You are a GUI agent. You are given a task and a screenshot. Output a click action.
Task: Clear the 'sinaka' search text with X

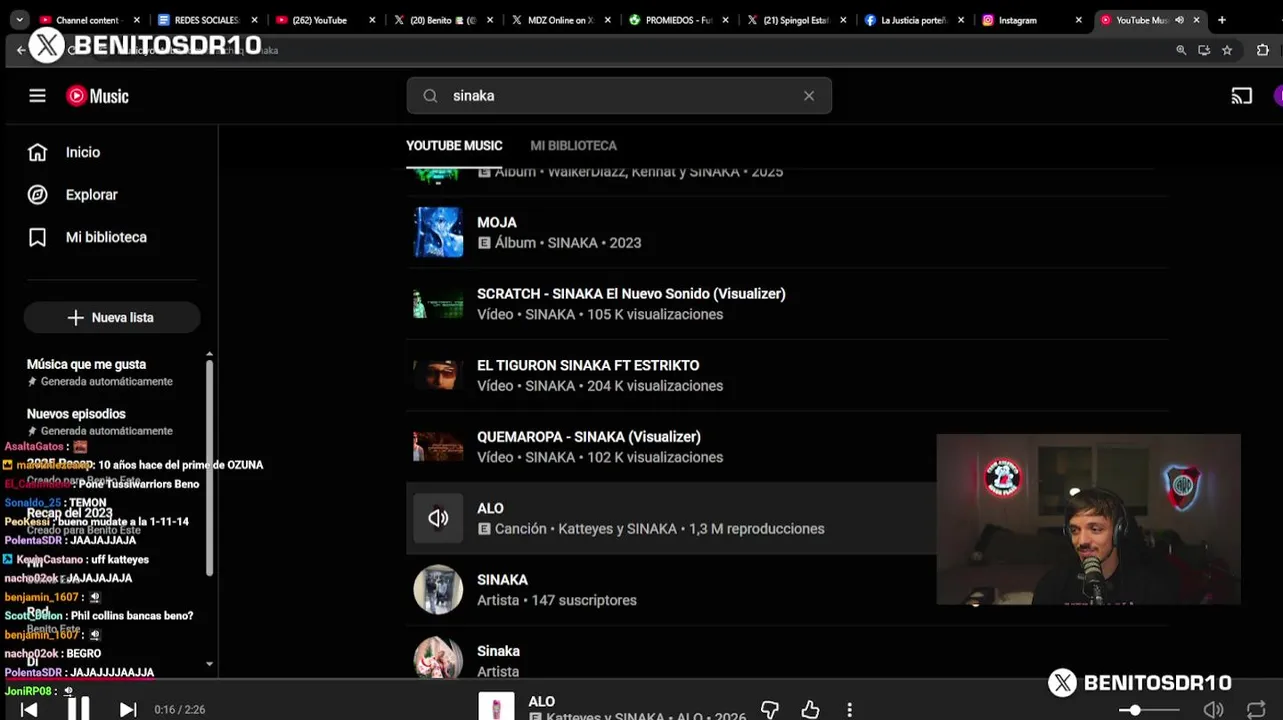click(x=809, y=96)
